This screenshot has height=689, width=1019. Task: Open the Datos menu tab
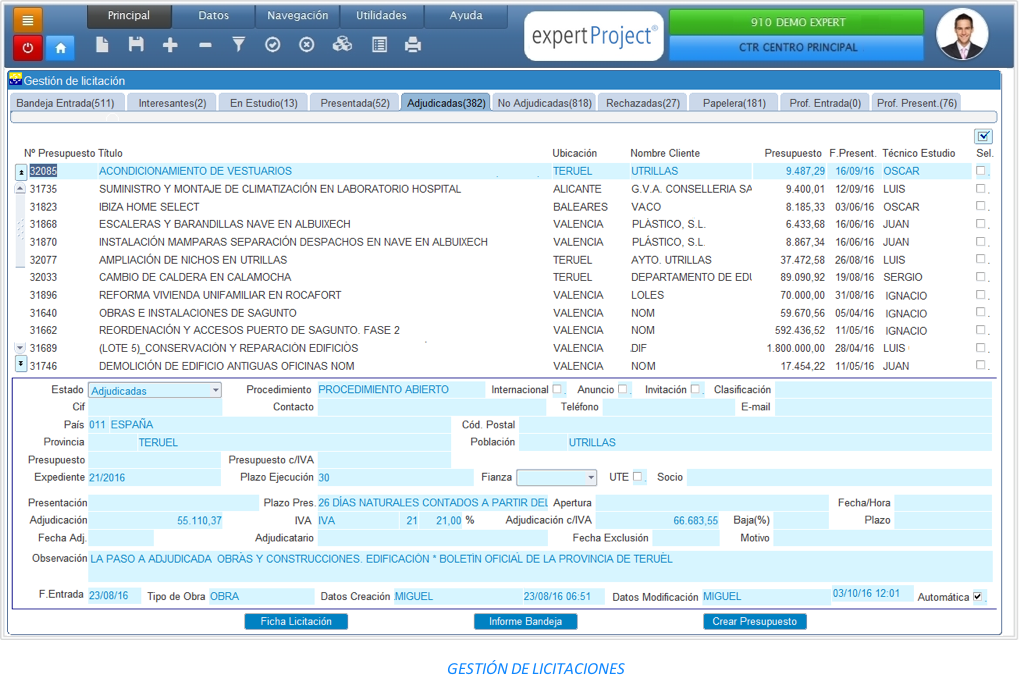(214, 16)
